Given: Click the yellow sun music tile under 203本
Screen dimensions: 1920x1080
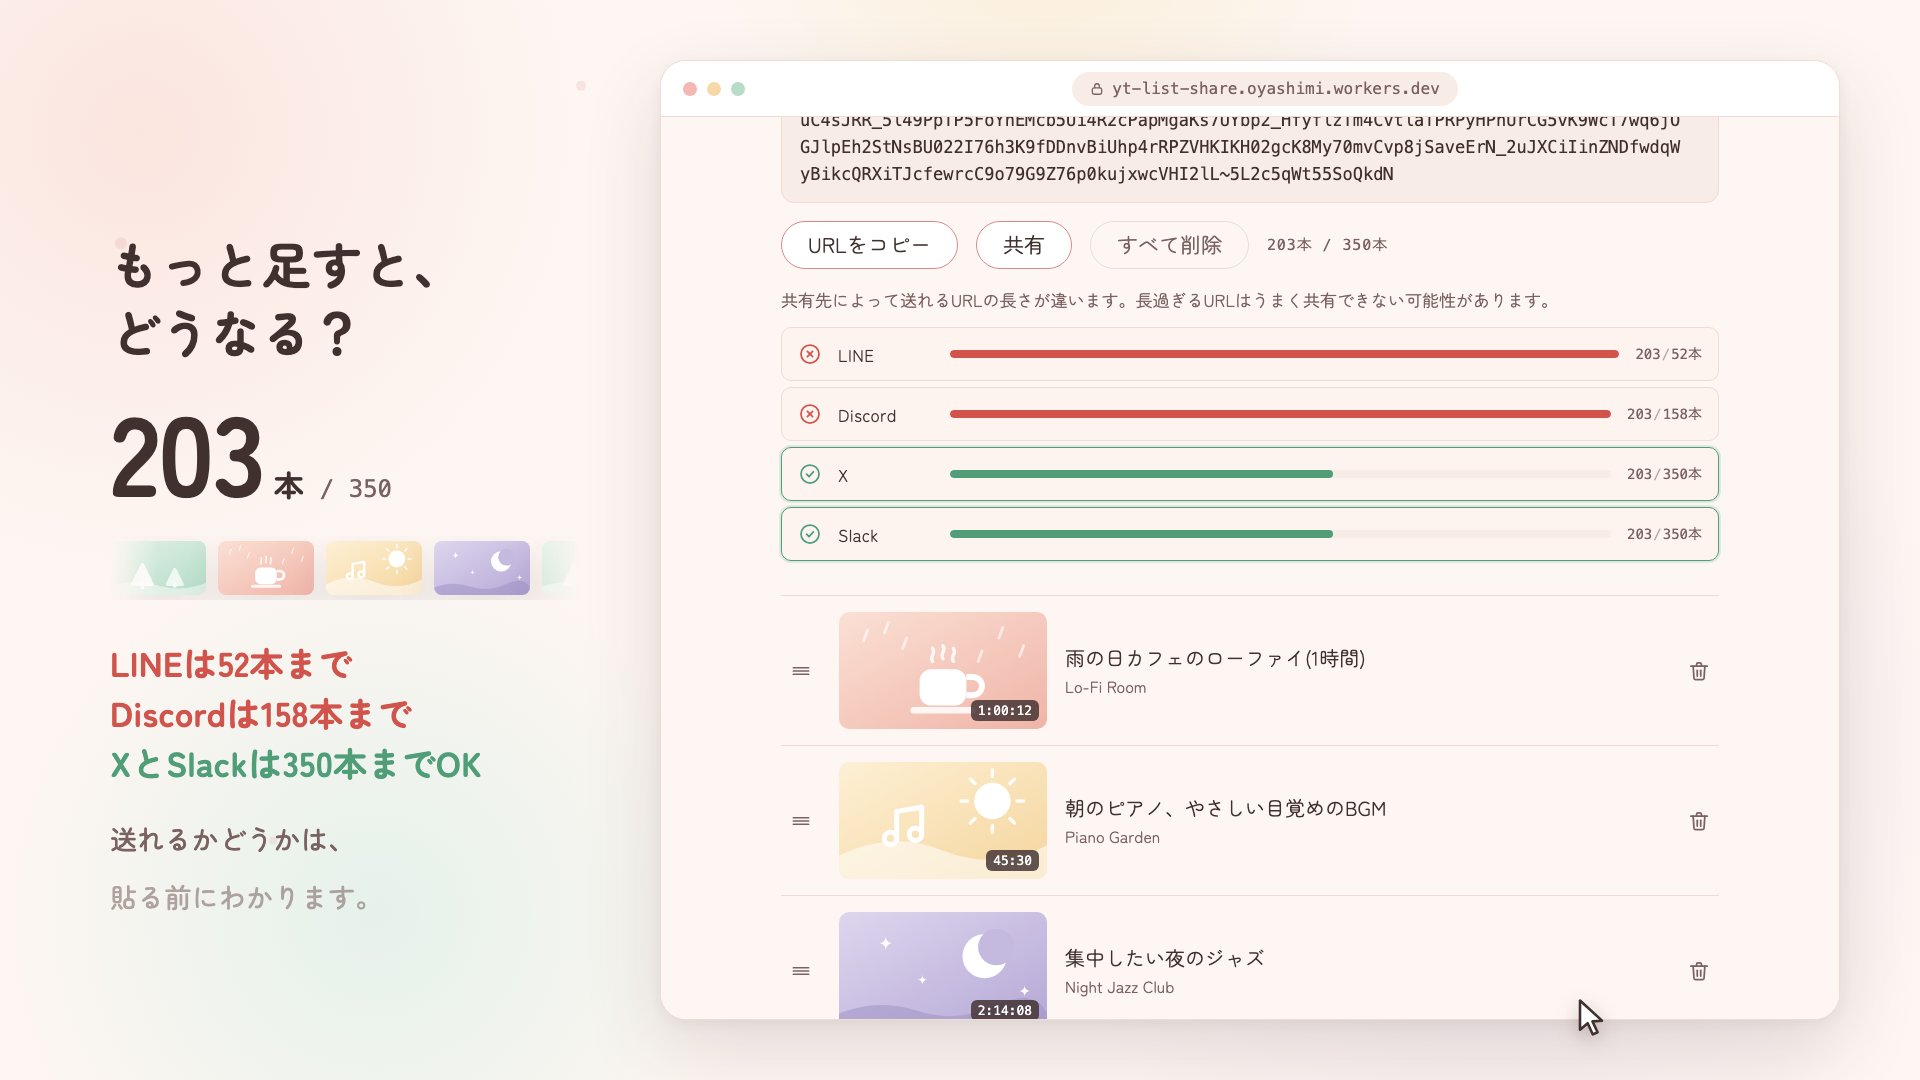Looking at the screenshot, I should 374,568.
